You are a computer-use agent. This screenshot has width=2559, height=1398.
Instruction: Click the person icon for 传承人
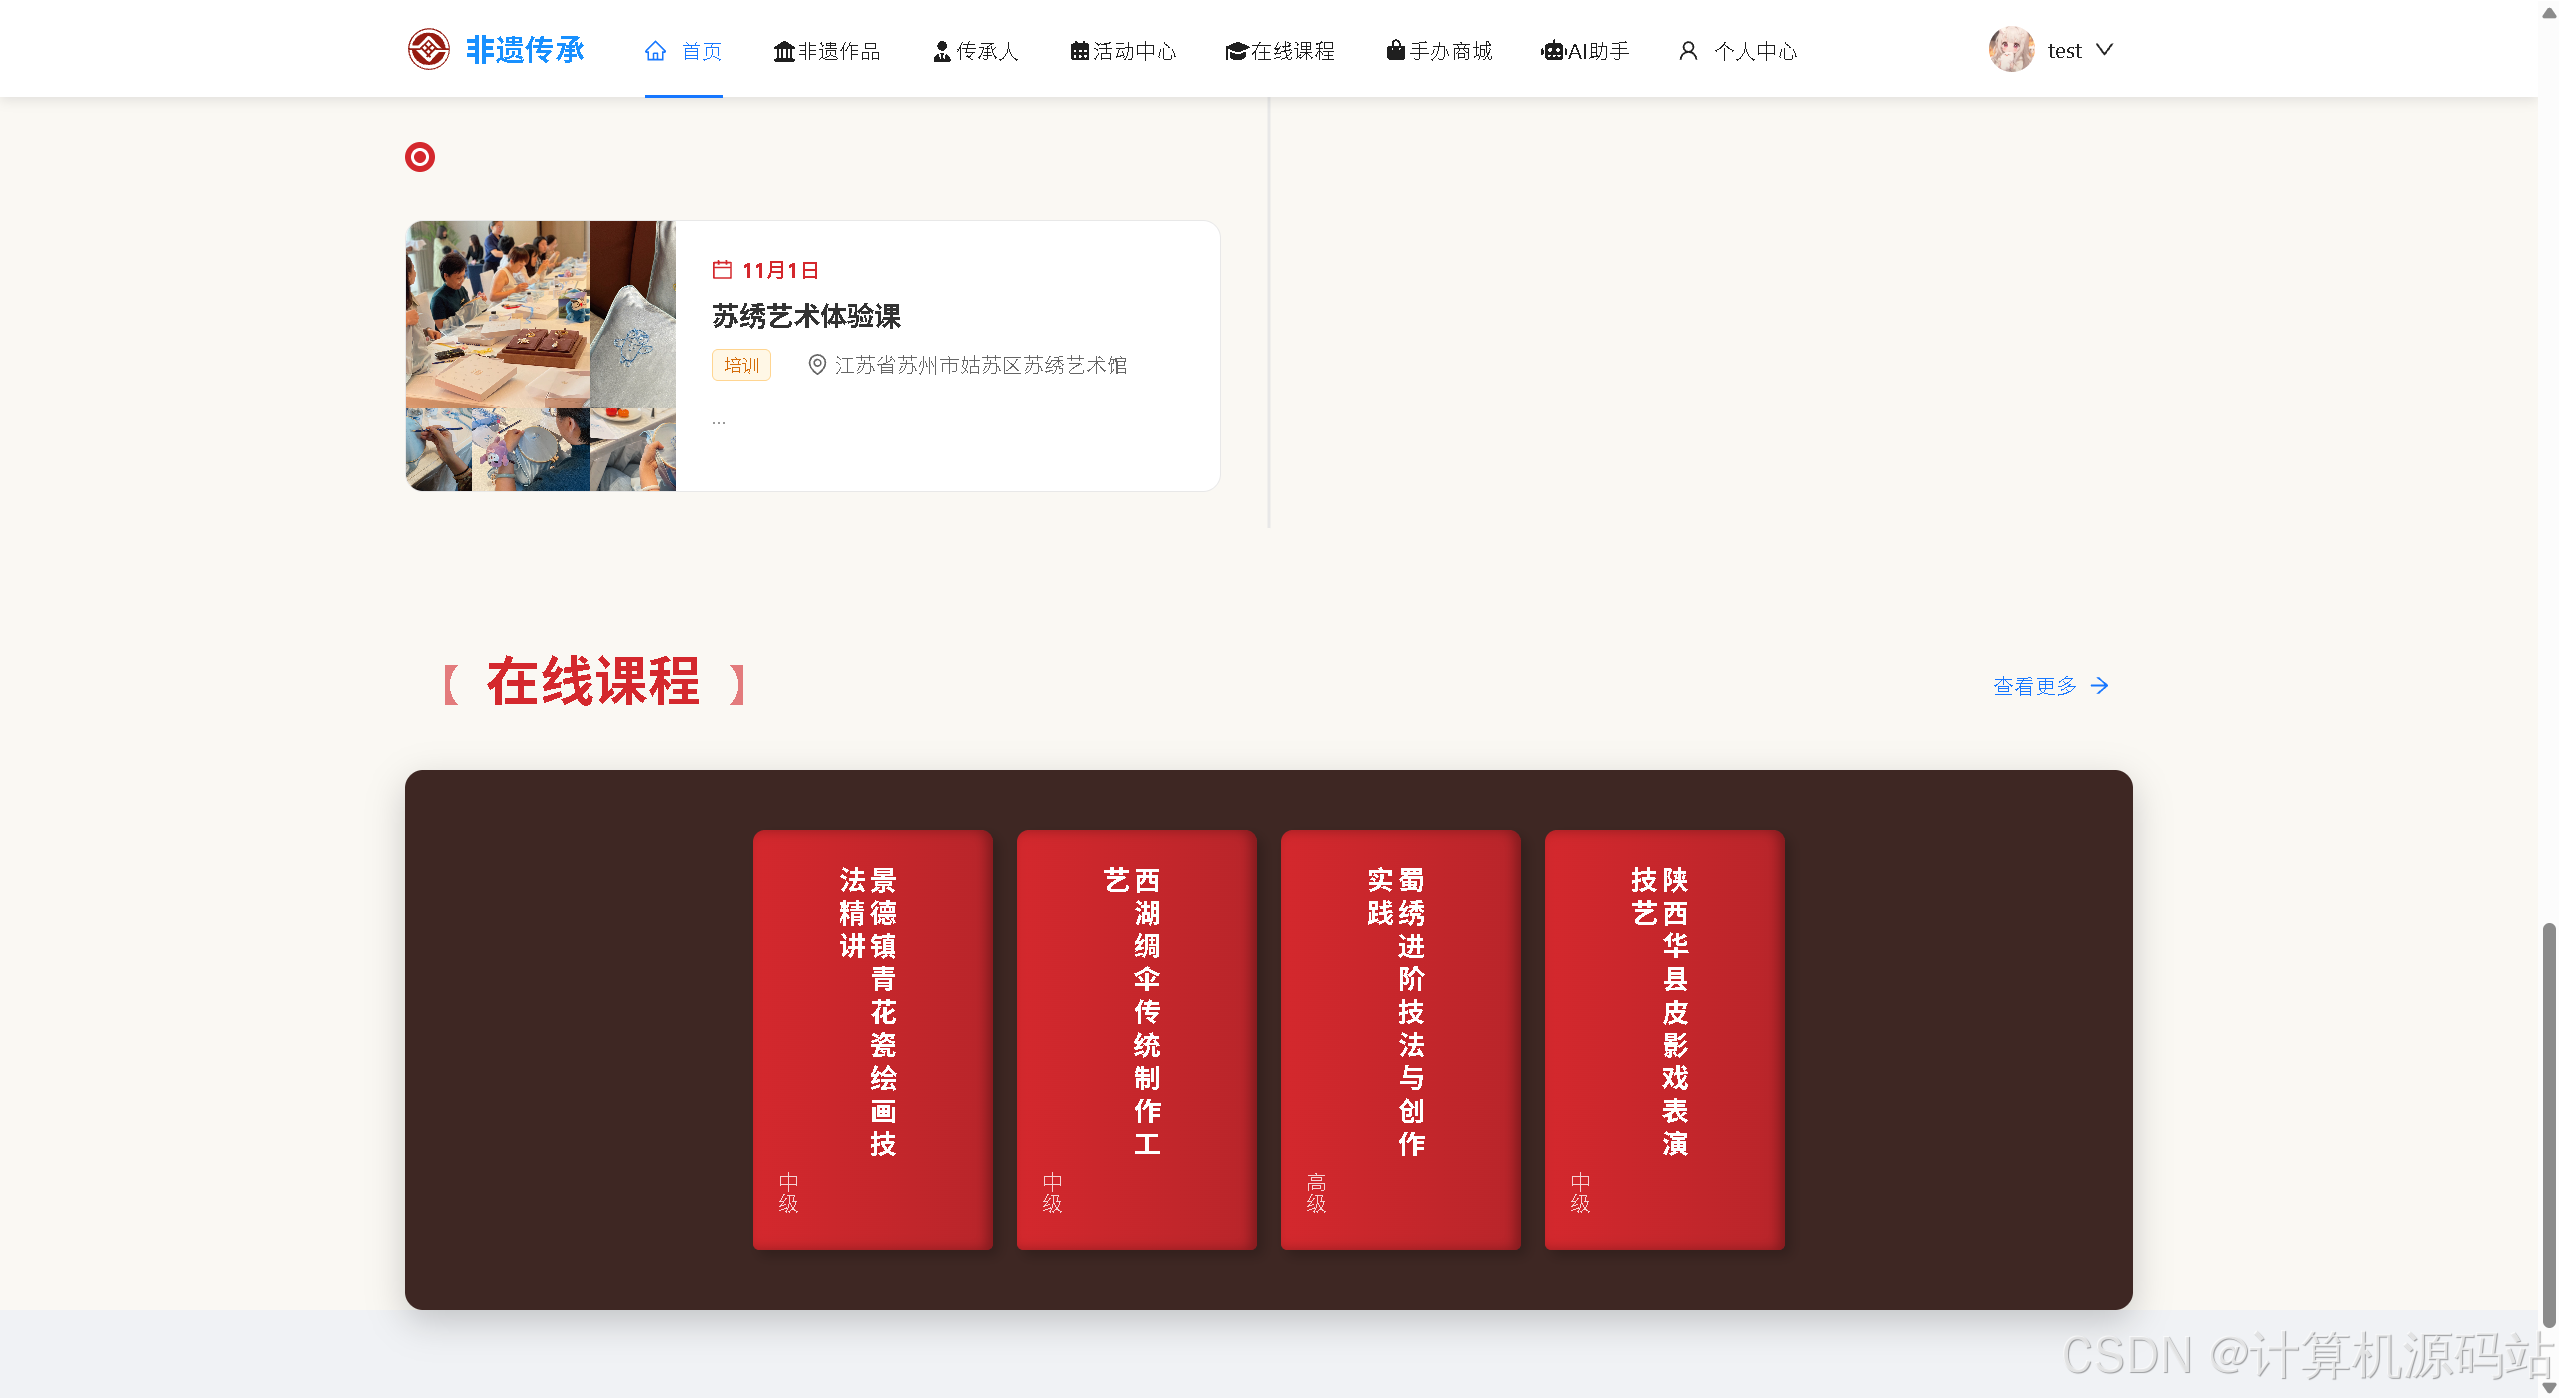click(x=941, y=51)
